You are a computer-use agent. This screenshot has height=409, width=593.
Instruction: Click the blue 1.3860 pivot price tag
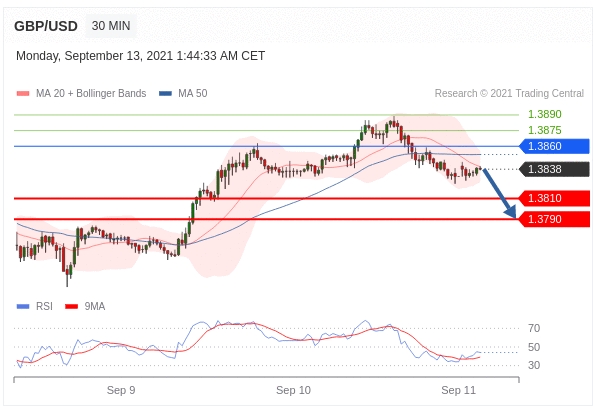[554, 146]
